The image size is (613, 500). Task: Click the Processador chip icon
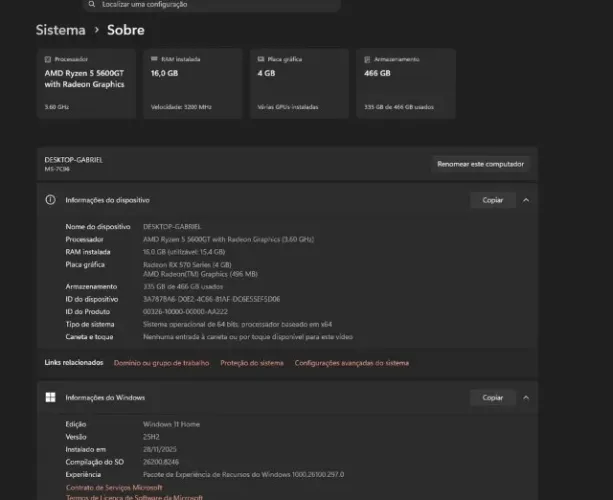point(48,59)
